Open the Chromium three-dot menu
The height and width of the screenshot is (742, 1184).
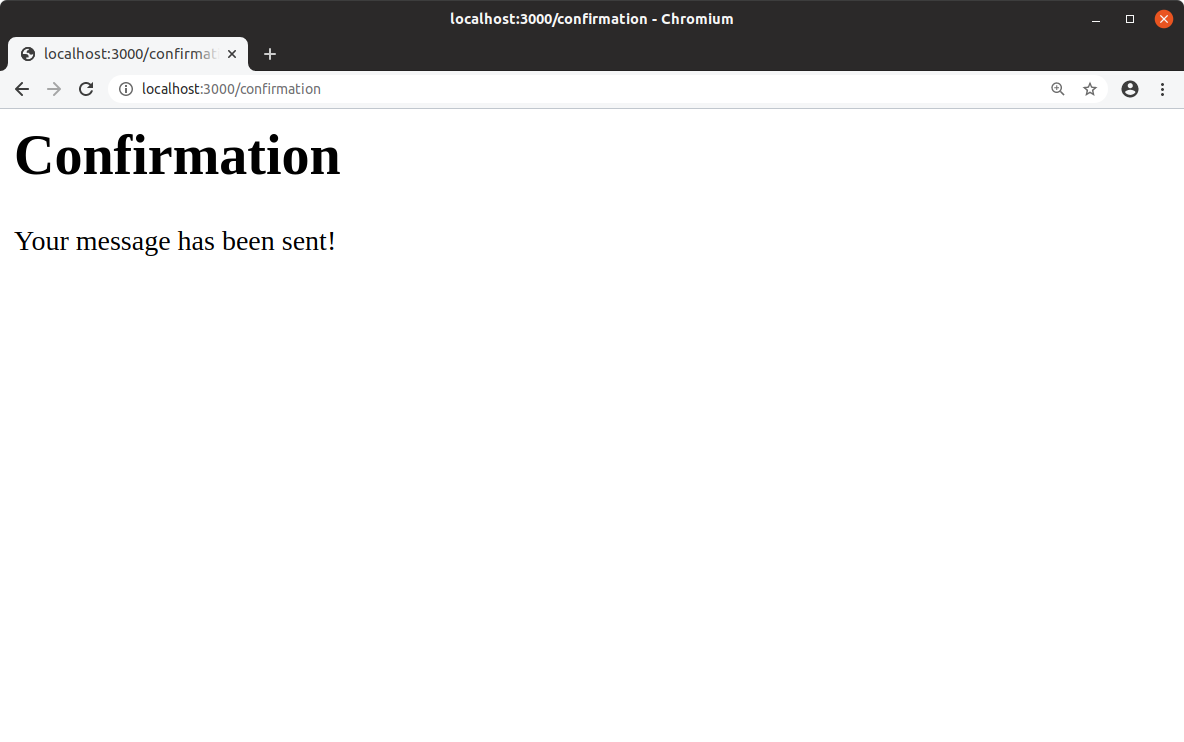[x=1162, y=89]
